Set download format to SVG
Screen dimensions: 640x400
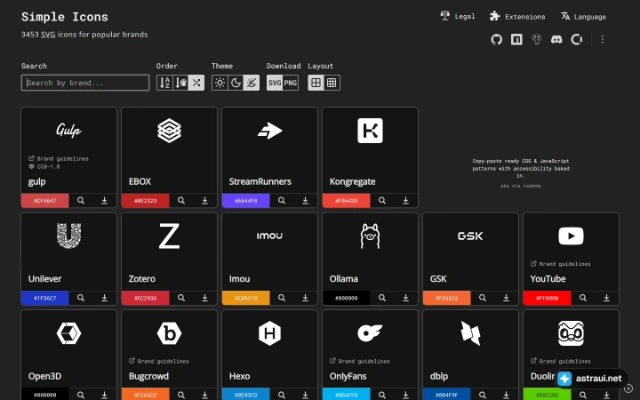click(275, 83)
